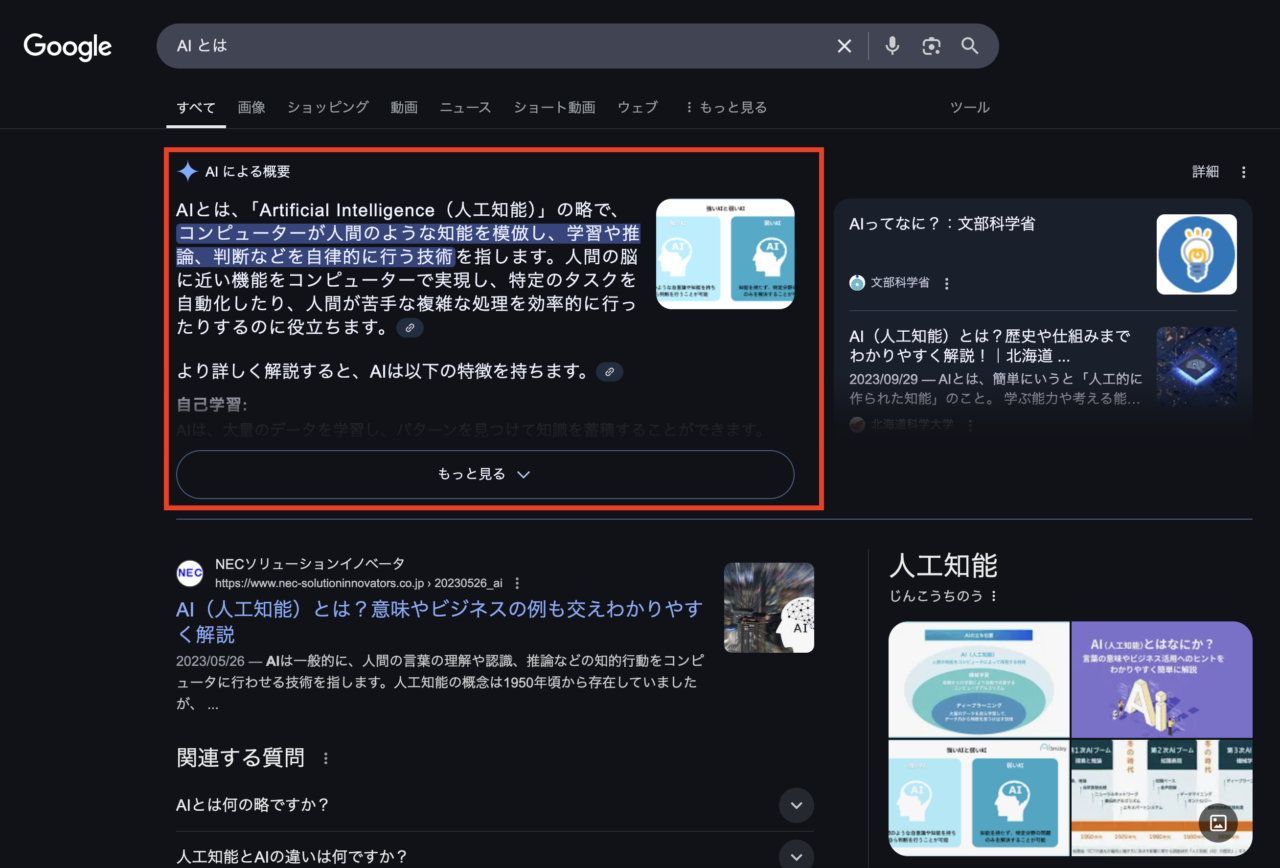
Task: Switch to the 動画 tab
Action: pos(404,107)
